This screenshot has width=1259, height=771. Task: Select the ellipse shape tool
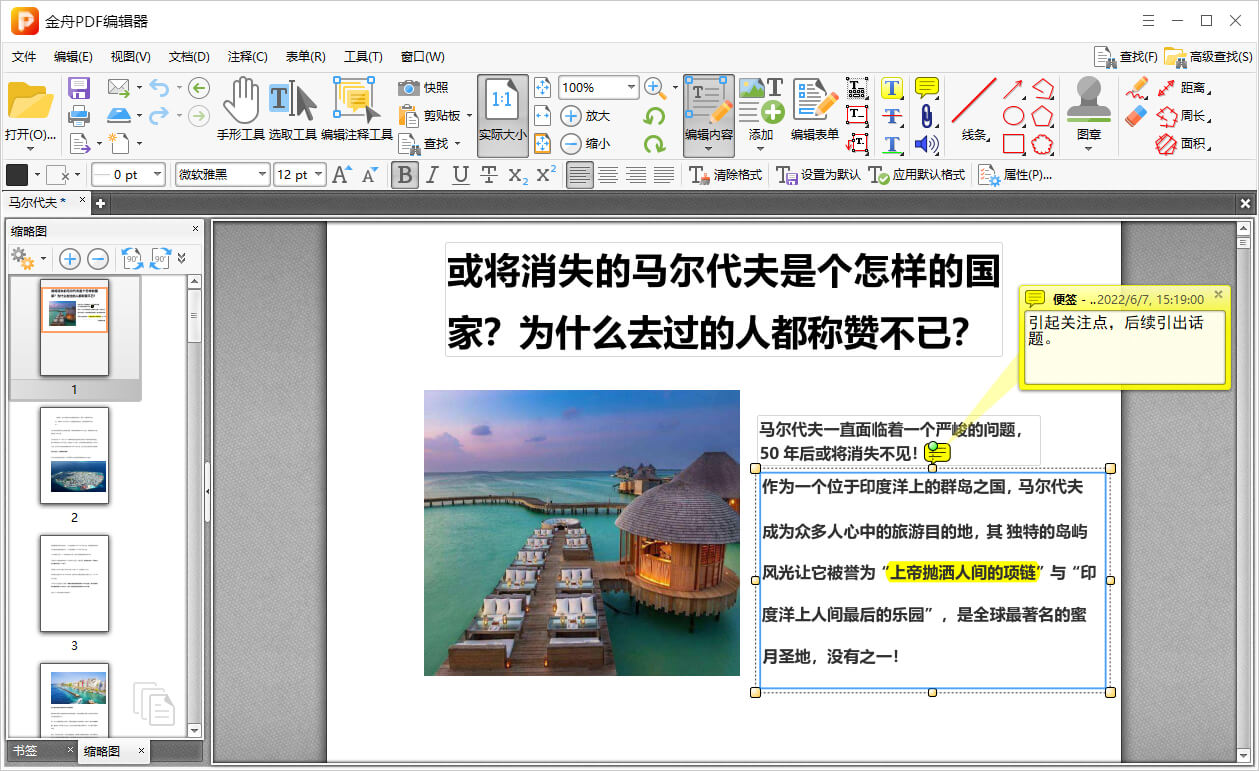(x=1013, y=116)
